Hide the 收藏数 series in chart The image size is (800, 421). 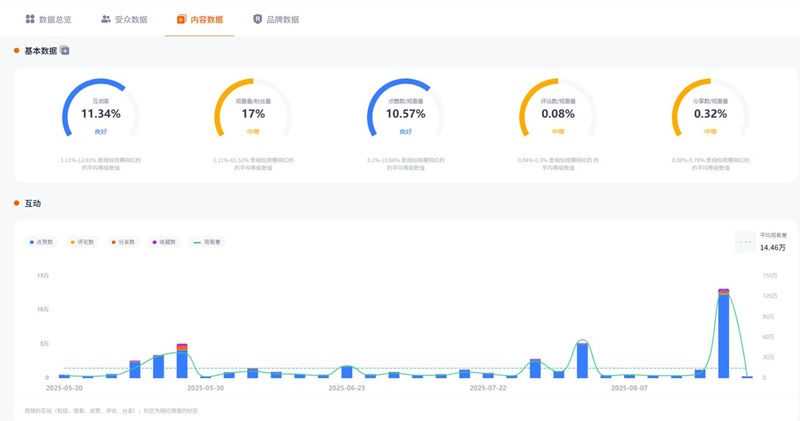[x=164, y=242]
